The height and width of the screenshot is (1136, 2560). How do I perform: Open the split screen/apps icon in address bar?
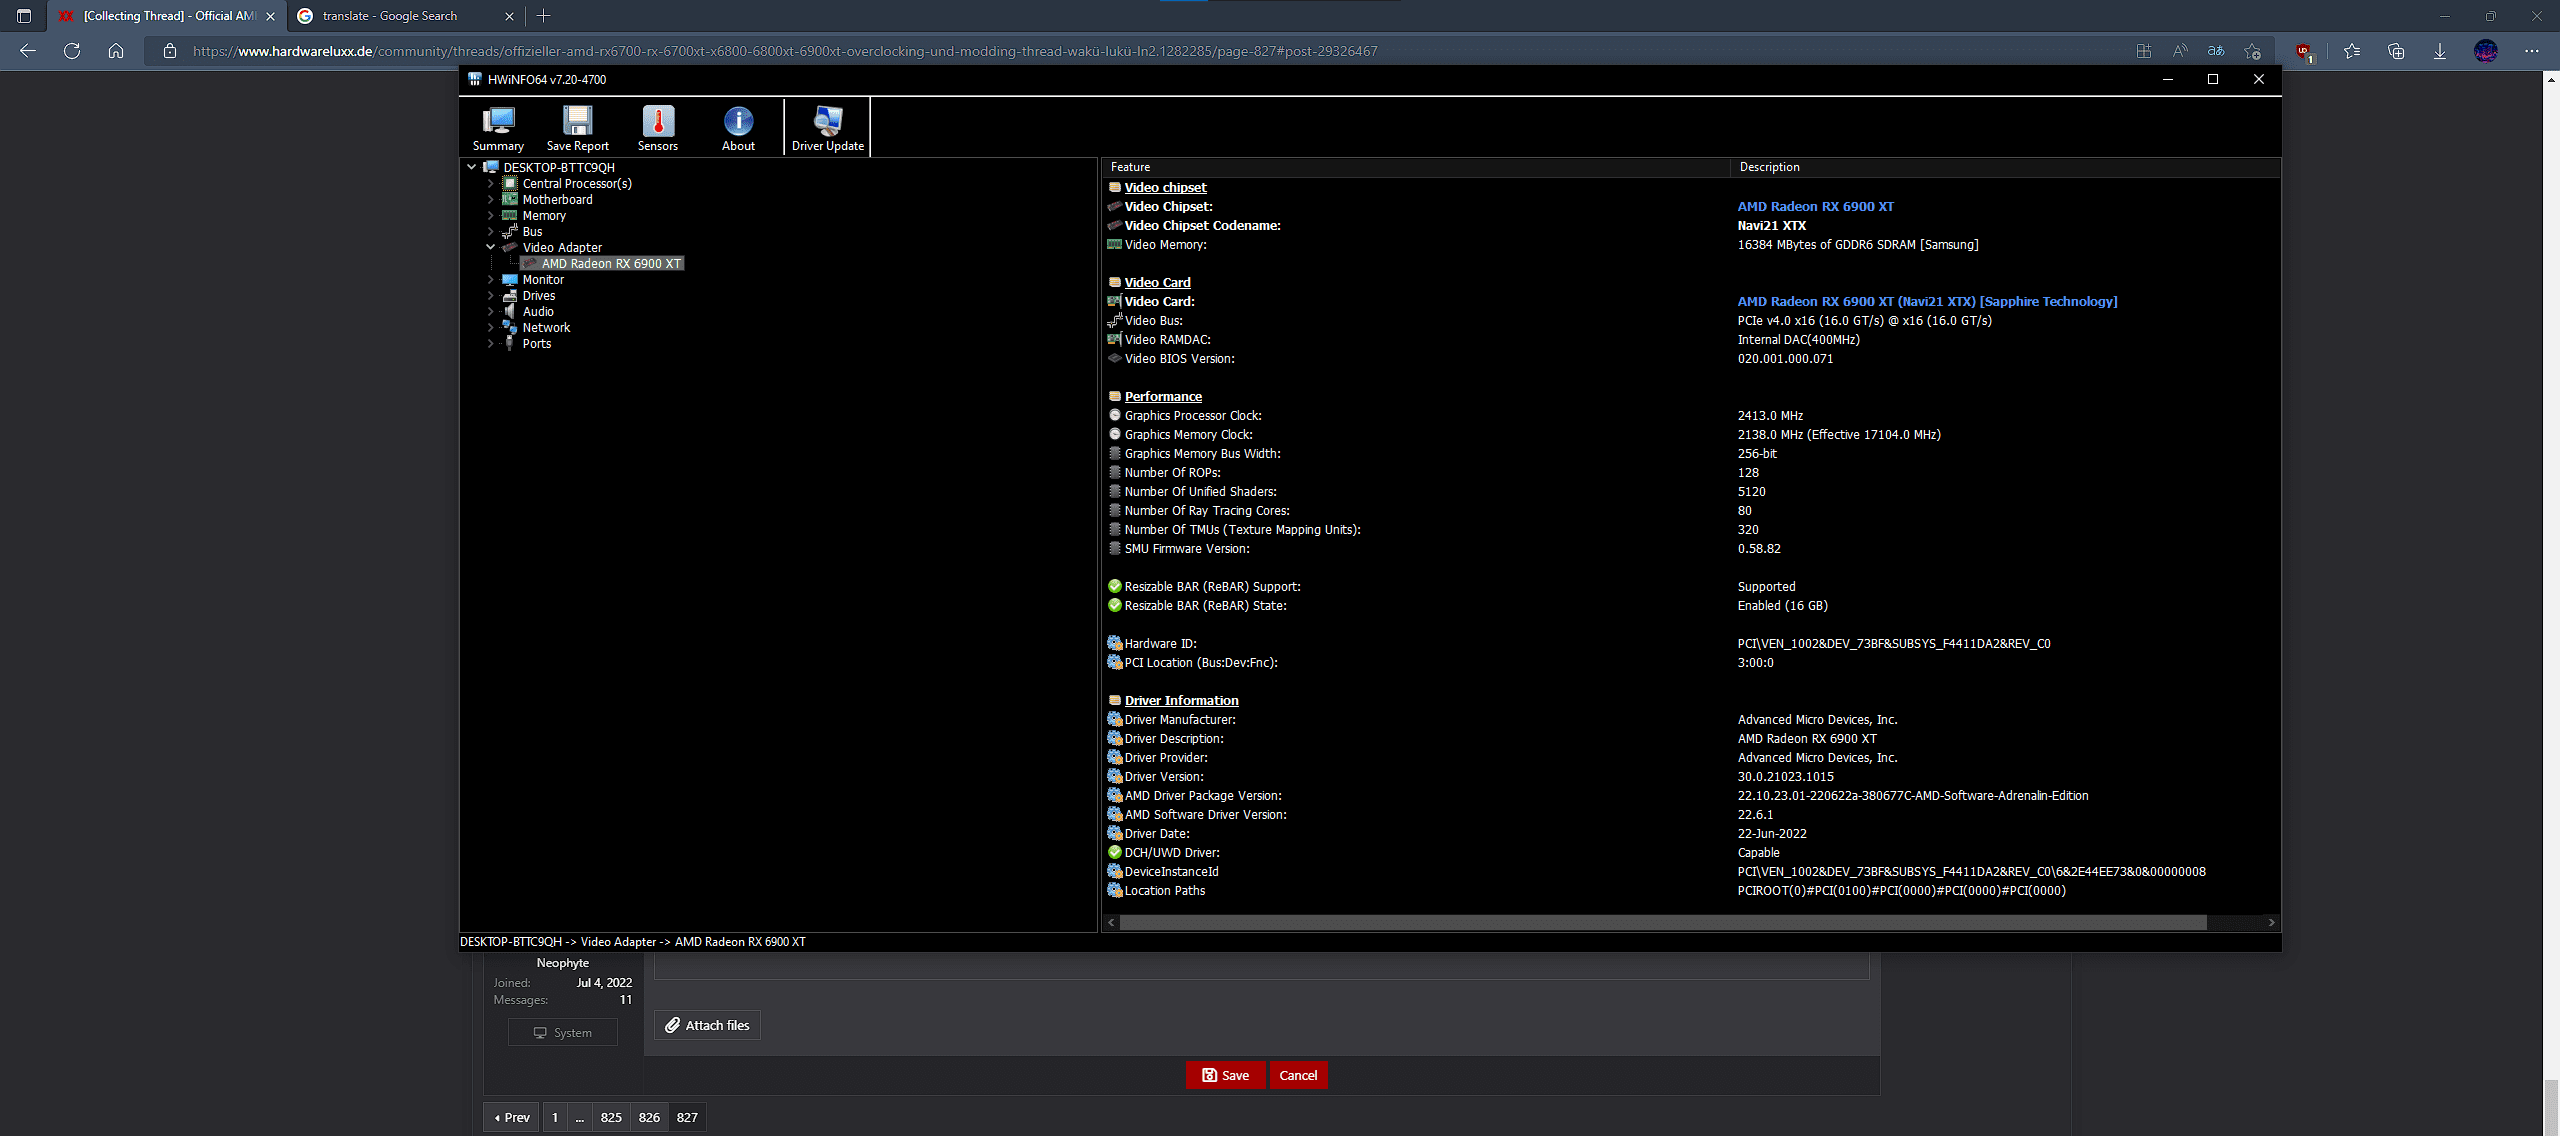2144,51
